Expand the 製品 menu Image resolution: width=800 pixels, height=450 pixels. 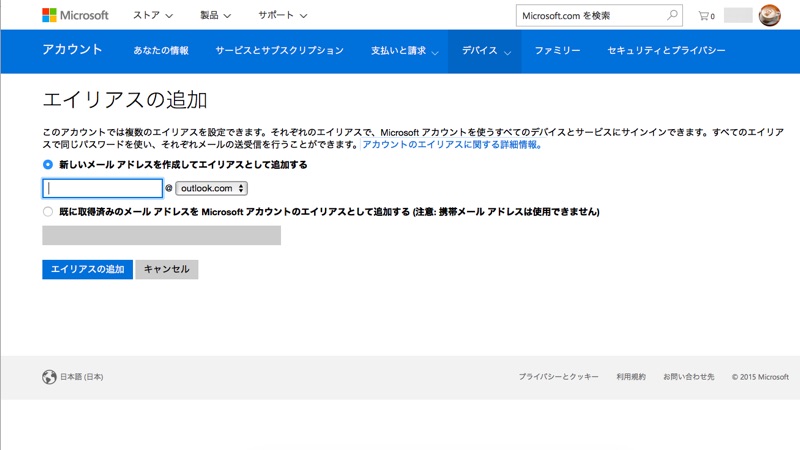click(215, 15)
